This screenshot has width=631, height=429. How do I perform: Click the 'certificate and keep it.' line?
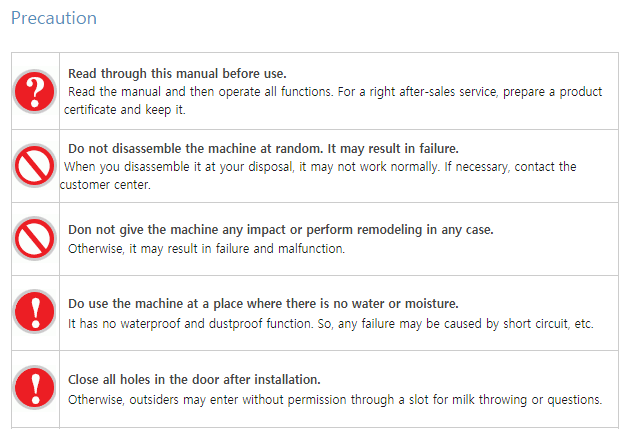tap(125, 109)
